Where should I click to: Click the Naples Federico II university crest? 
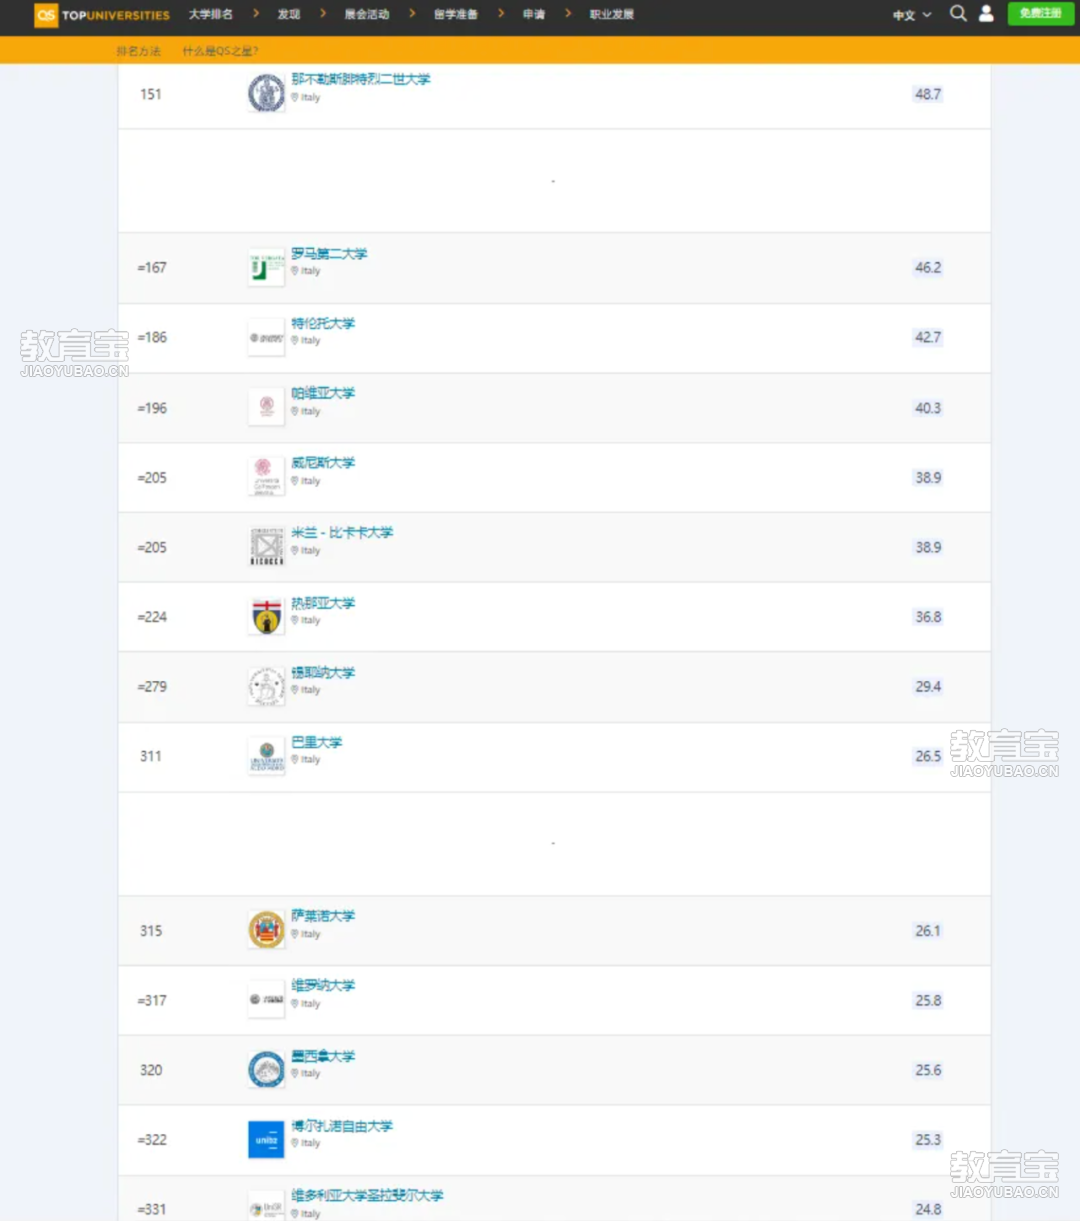tap(266, 93)
